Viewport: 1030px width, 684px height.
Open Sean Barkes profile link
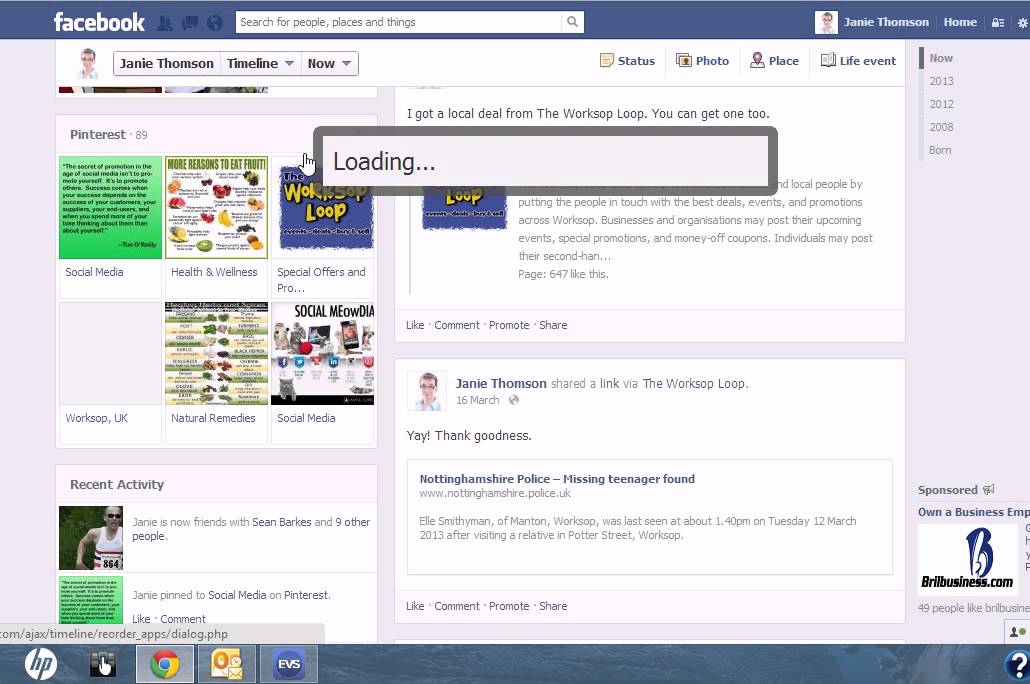point(282,522)
